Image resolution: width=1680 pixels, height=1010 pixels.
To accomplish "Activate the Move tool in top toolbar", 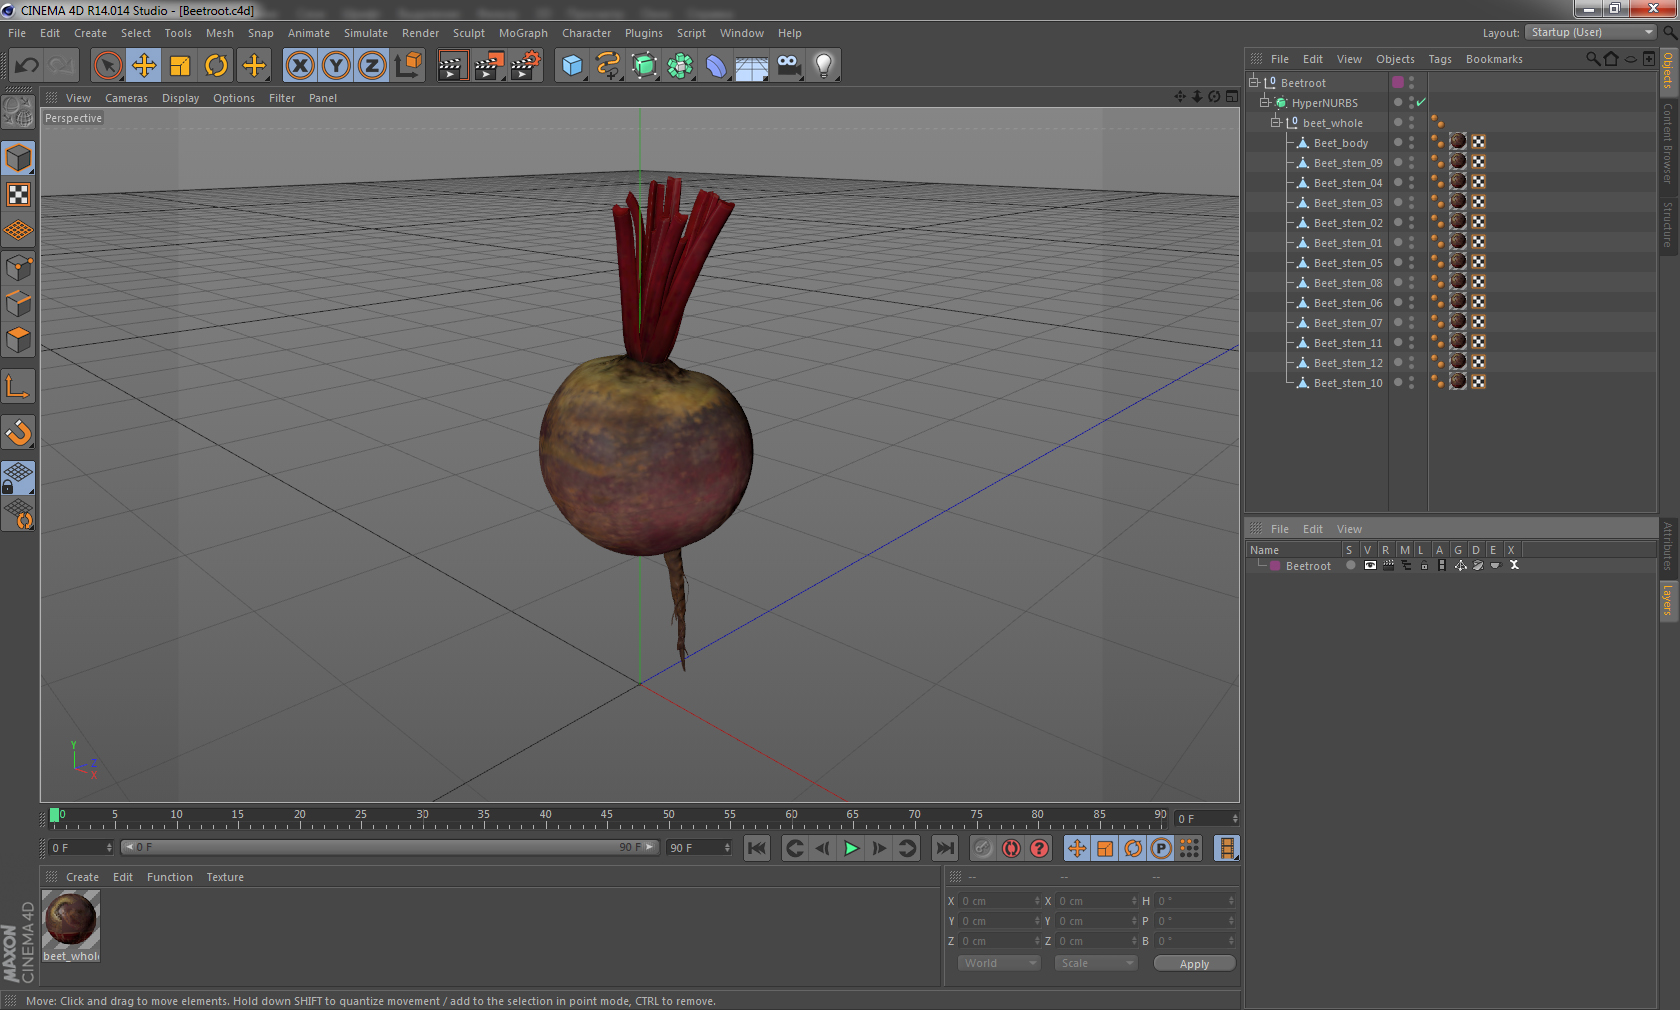I will [x=144, y=66].
